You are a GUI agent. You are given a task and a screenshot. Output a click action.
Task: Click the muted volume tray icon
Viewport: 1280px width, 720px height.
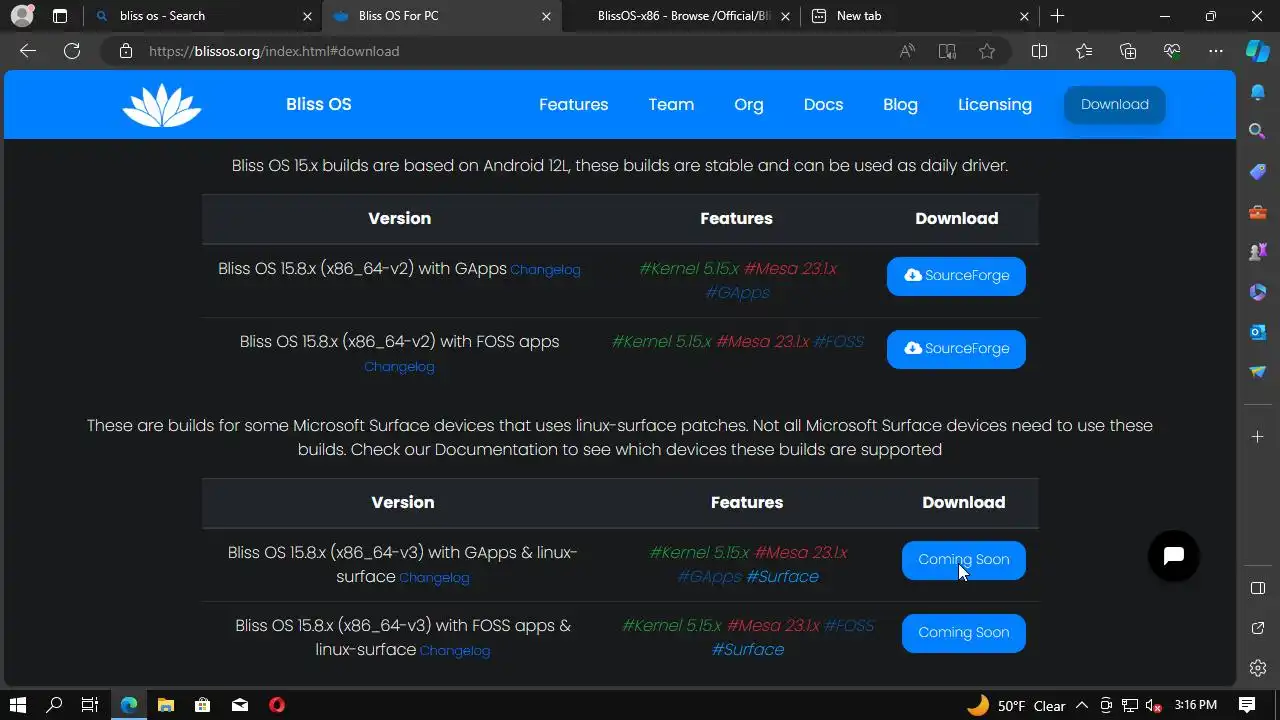click(1153, 705)
